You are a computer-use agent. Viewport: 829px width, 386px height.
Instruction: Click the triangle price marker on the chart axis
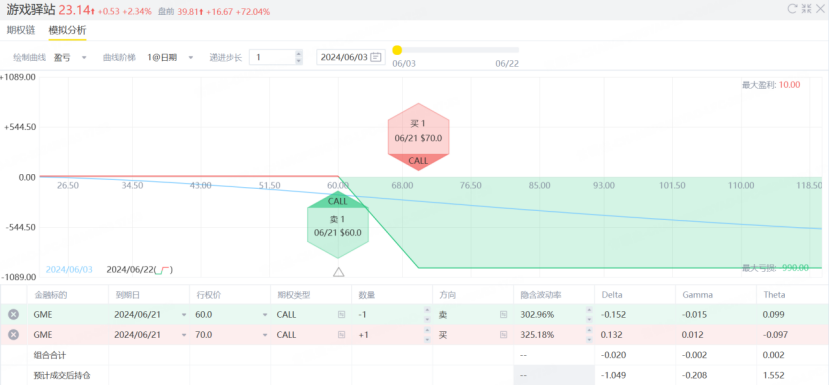(339, 272)
